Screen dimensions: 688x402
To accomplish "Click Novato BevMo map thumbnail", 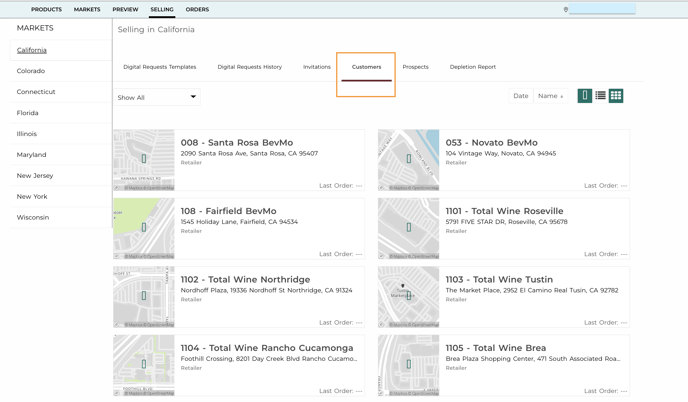I will click(x=408, y=160).
